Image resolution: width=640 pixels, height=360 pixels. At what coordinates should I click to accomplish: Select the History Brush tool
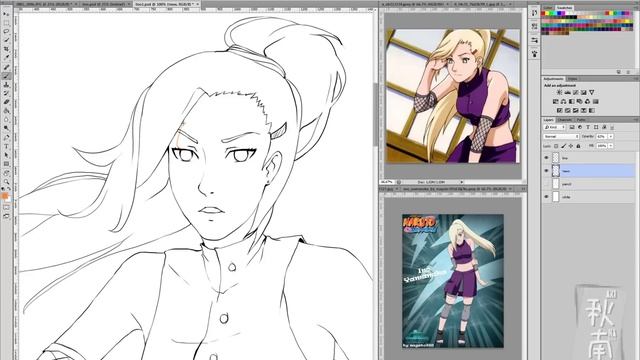coord(6,93)
